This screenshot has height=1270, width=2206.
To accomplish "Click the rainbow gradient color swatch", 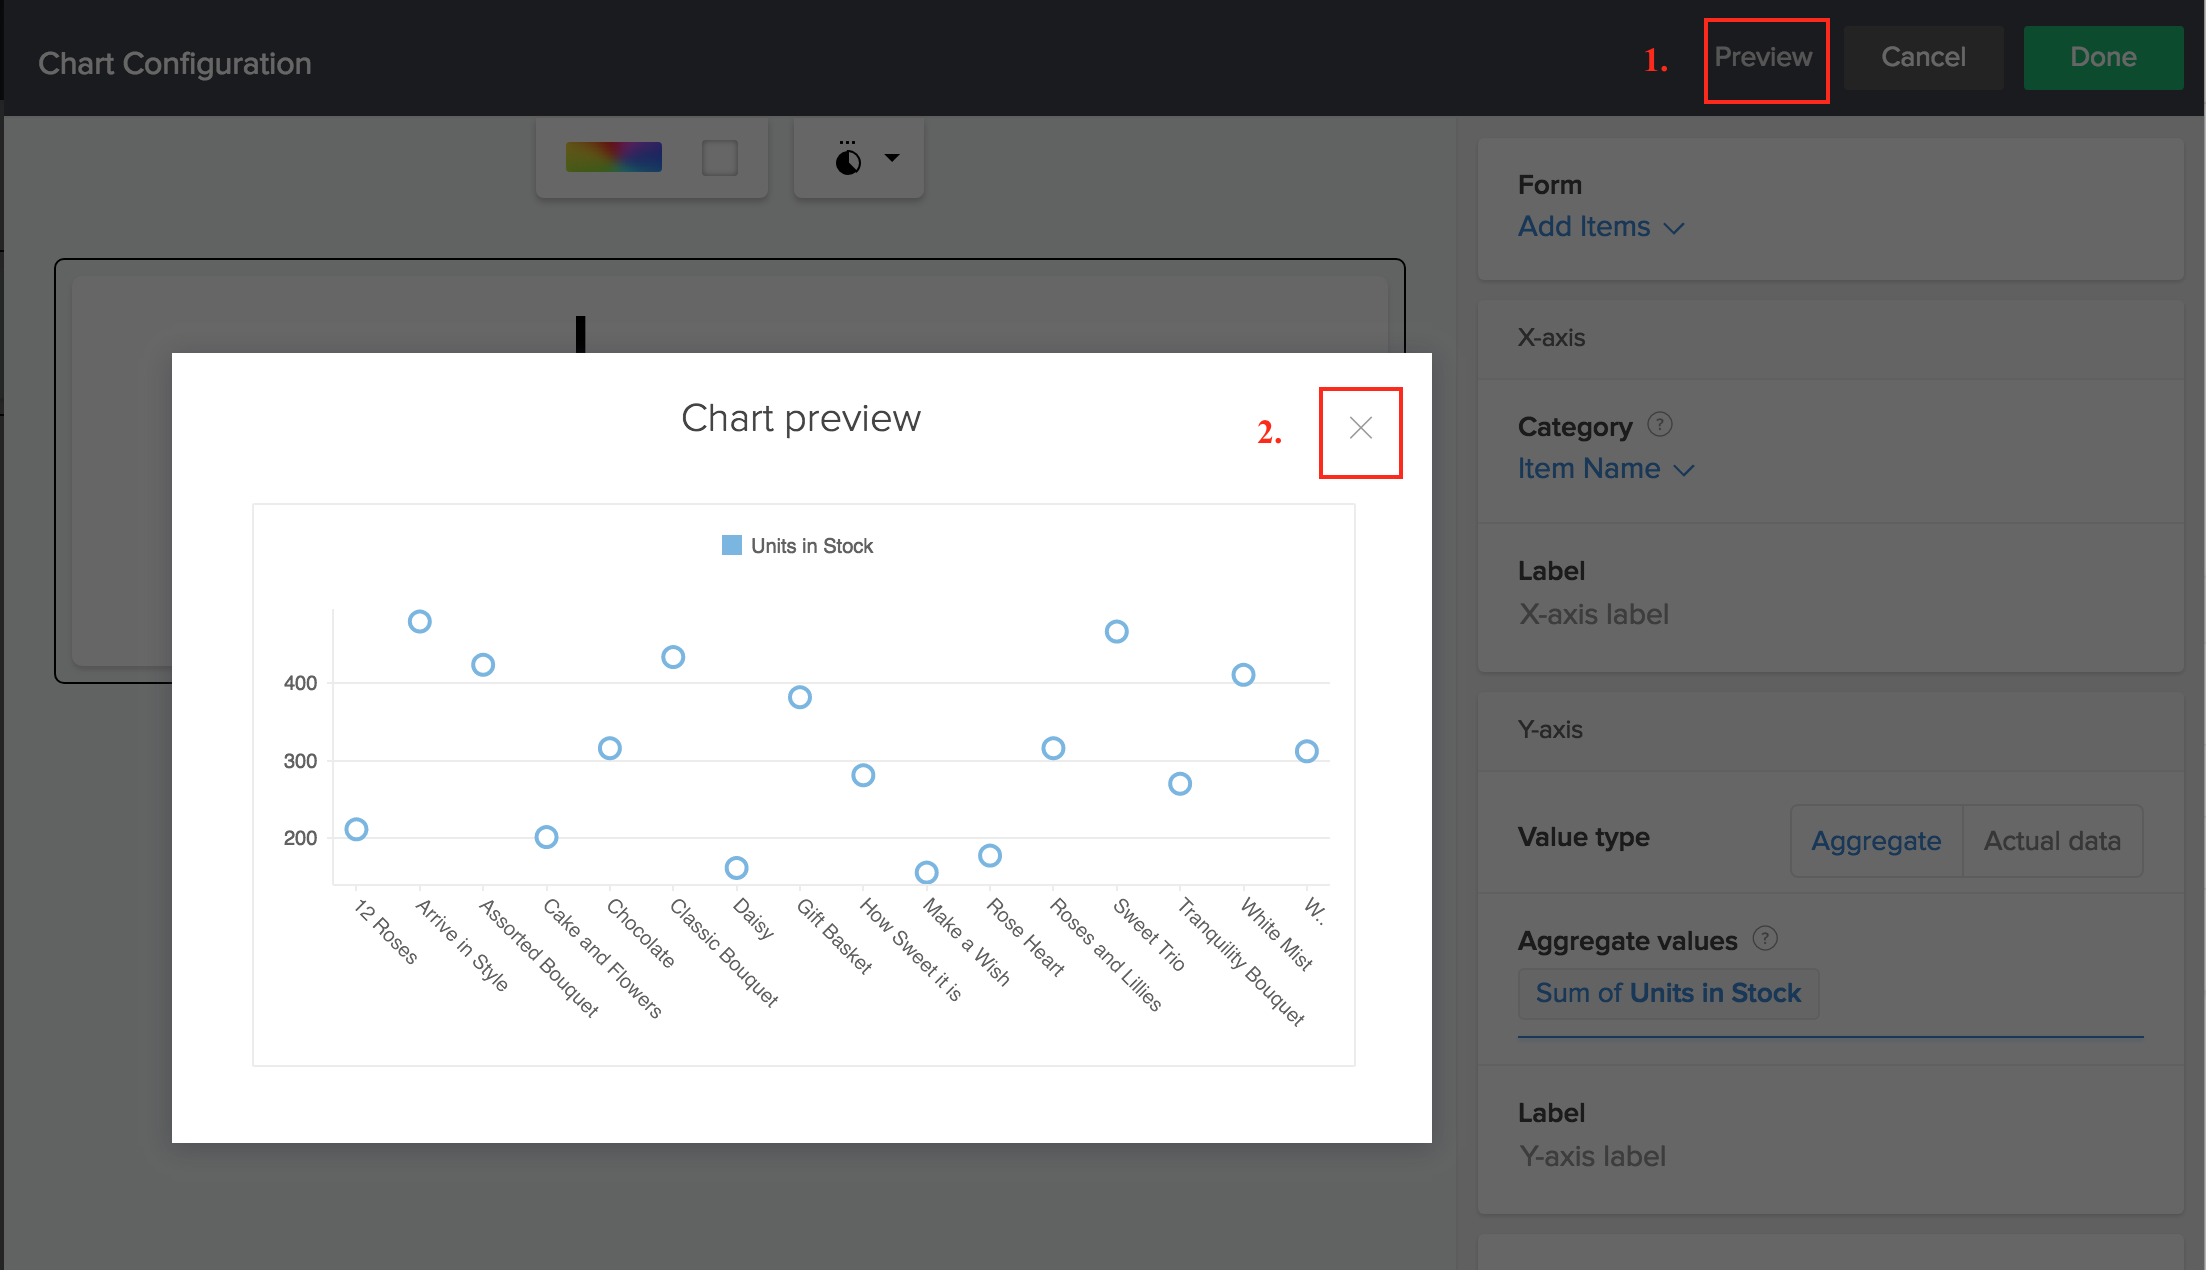I will [614, 158].
